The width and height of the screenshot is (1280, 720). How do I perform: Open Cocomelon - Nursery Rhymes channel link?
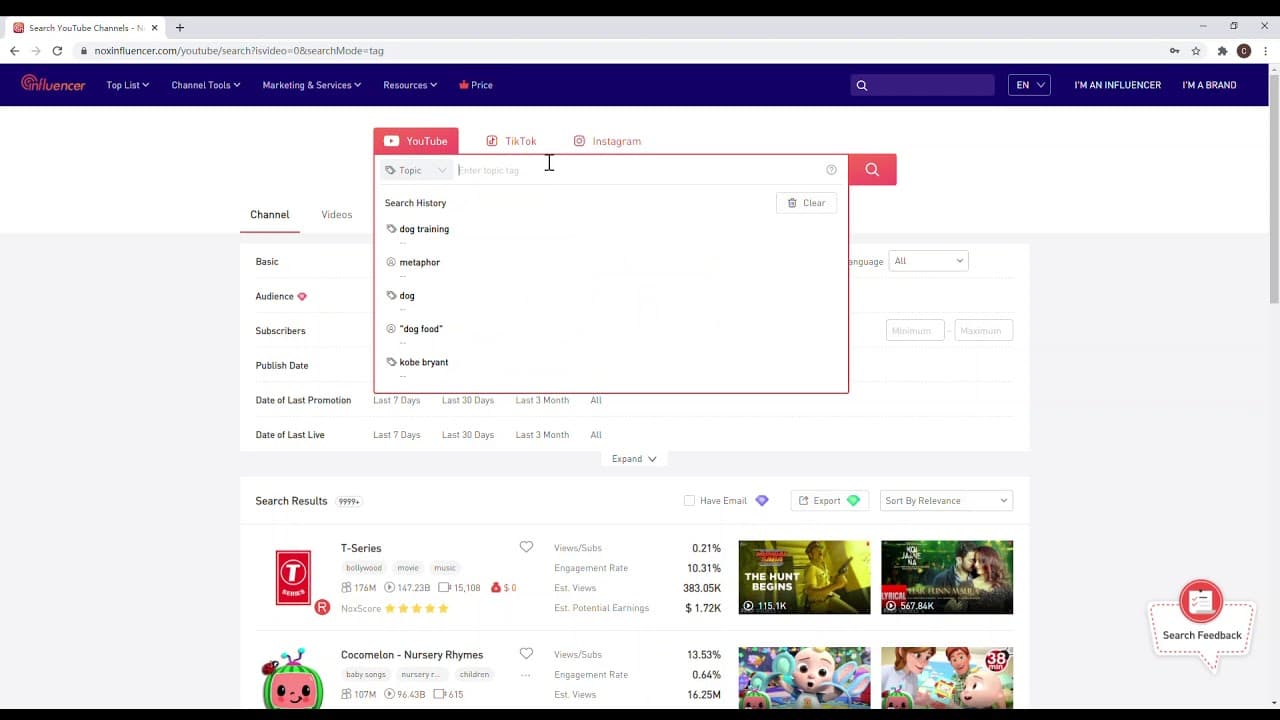412,655
